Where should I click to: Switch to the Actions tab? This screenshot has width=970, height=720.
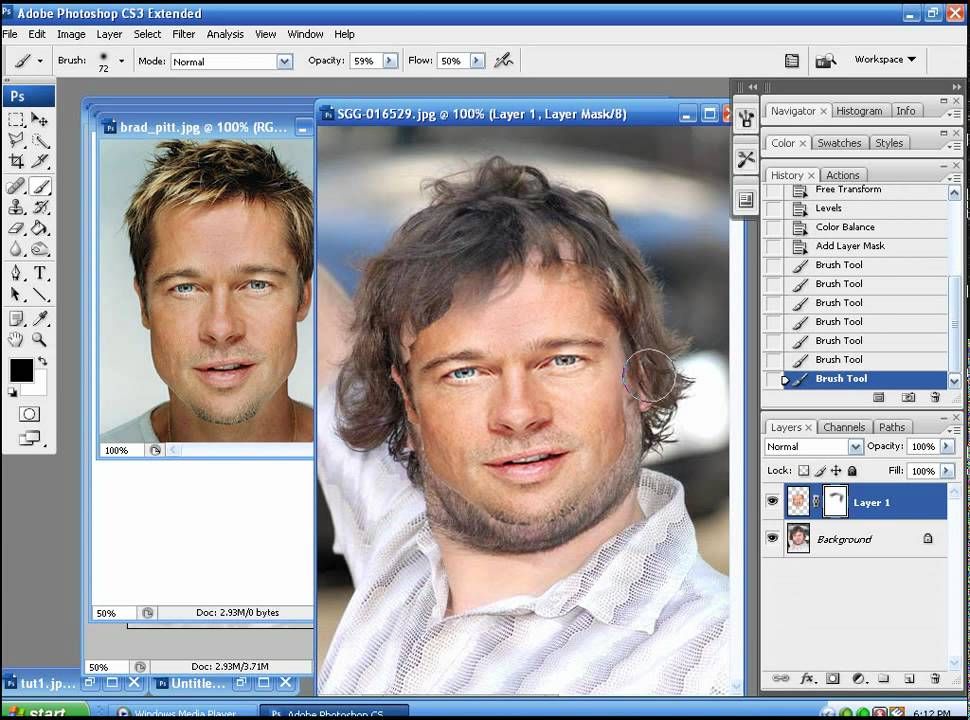(843, 175)
